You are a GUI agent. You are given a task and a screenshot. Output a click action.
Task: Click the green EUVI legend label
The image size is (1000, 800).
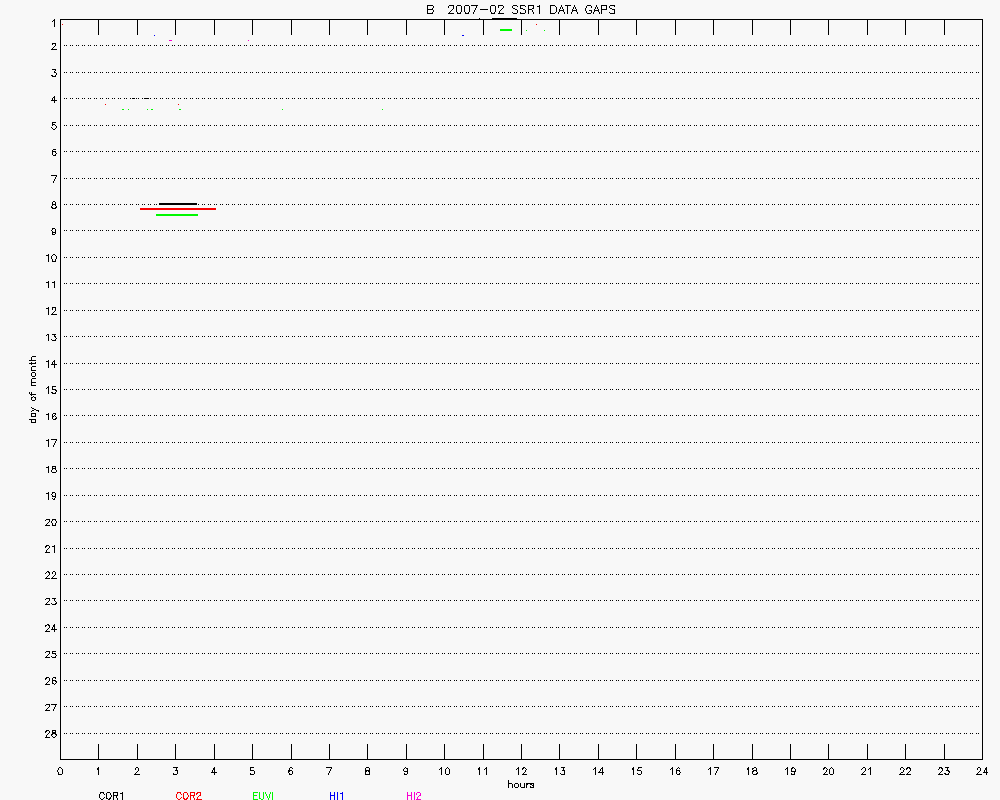[264, 796]
